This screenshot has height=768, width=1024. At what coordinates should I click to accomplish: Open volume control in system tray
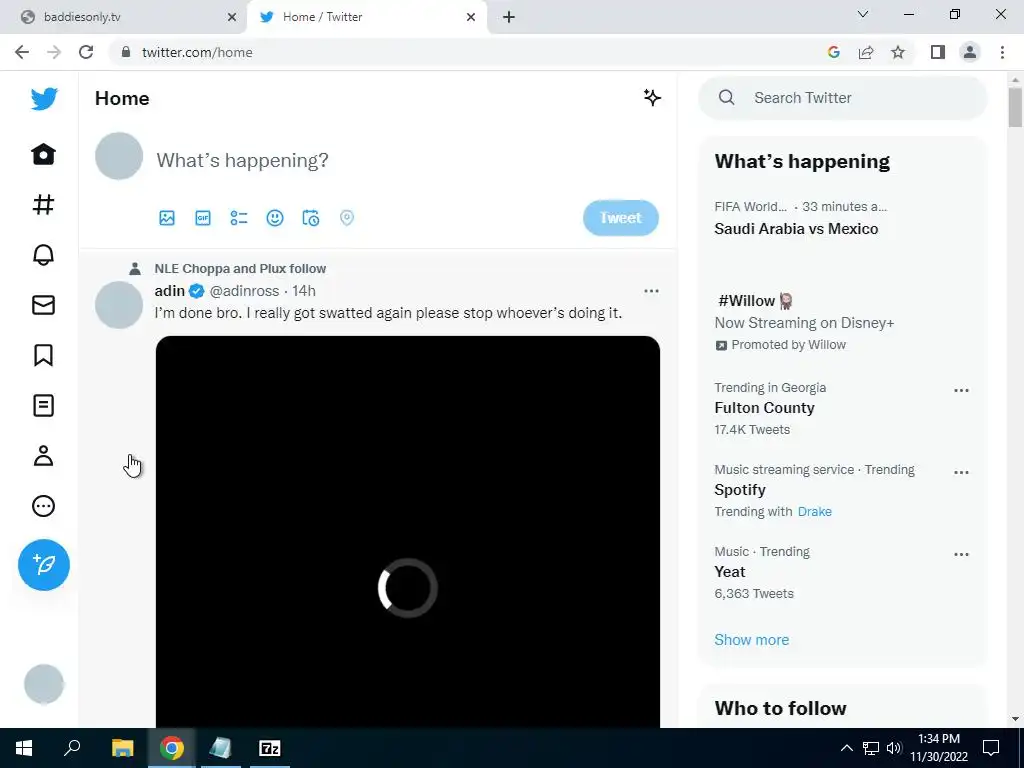click(x=894, y=748)
